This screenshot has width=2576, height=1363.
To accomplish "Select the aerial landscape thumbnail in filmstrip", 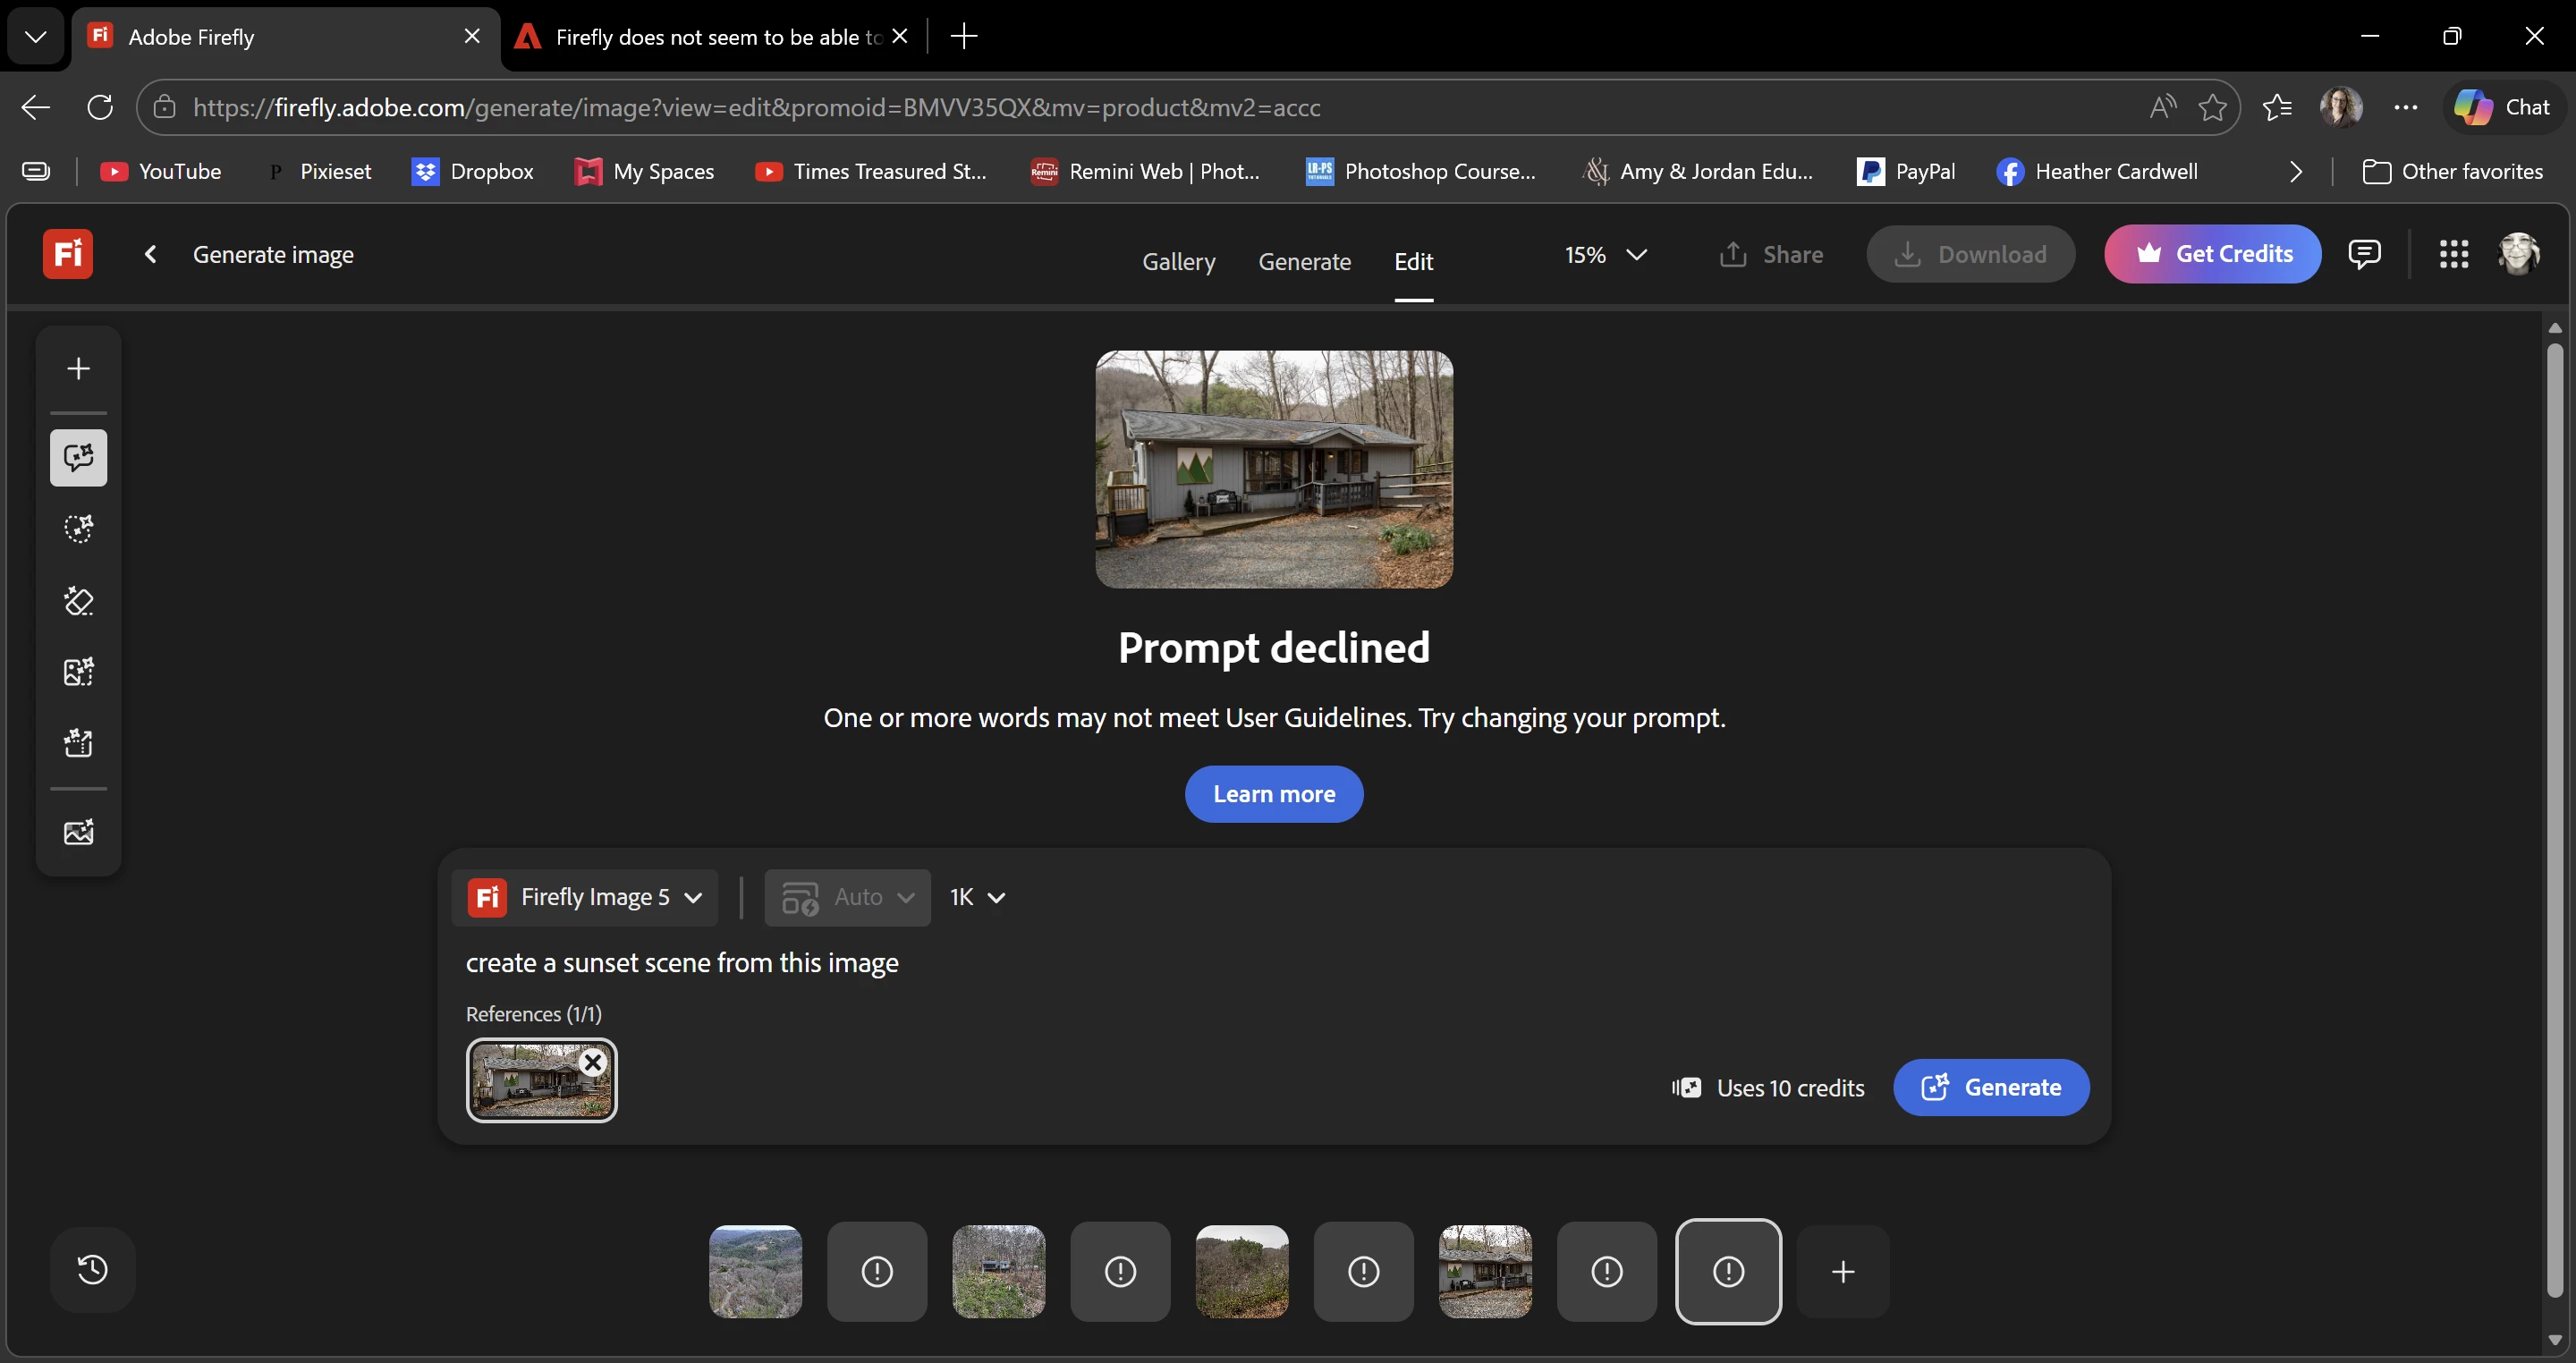I will tap(755, 1271).
